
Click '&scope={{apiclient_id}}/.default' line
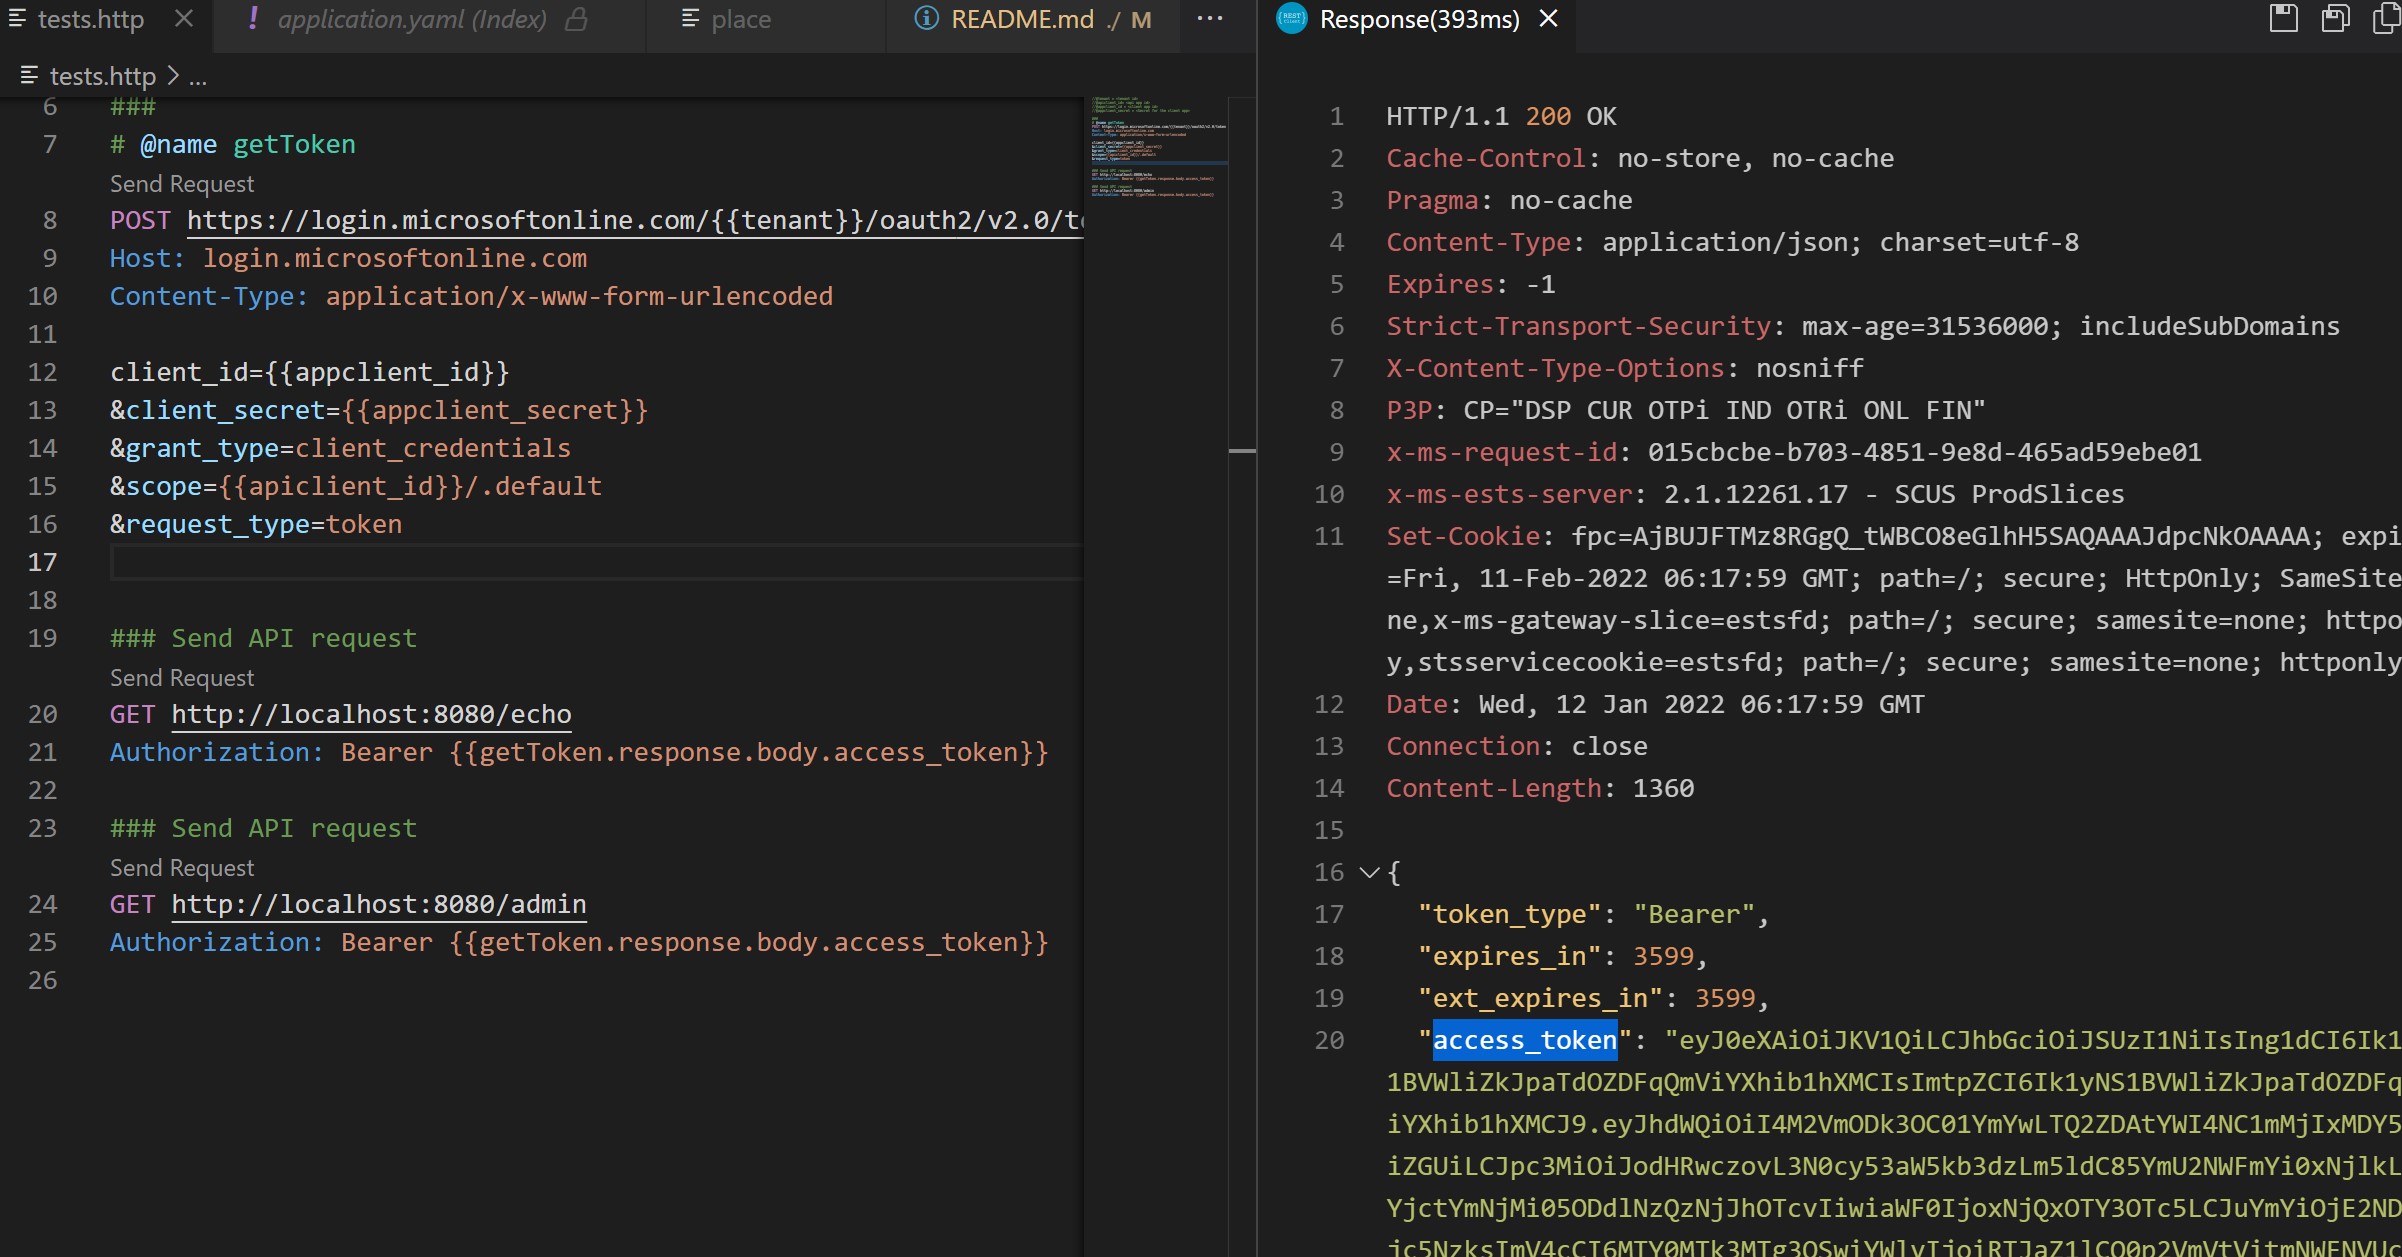point(356,486)
